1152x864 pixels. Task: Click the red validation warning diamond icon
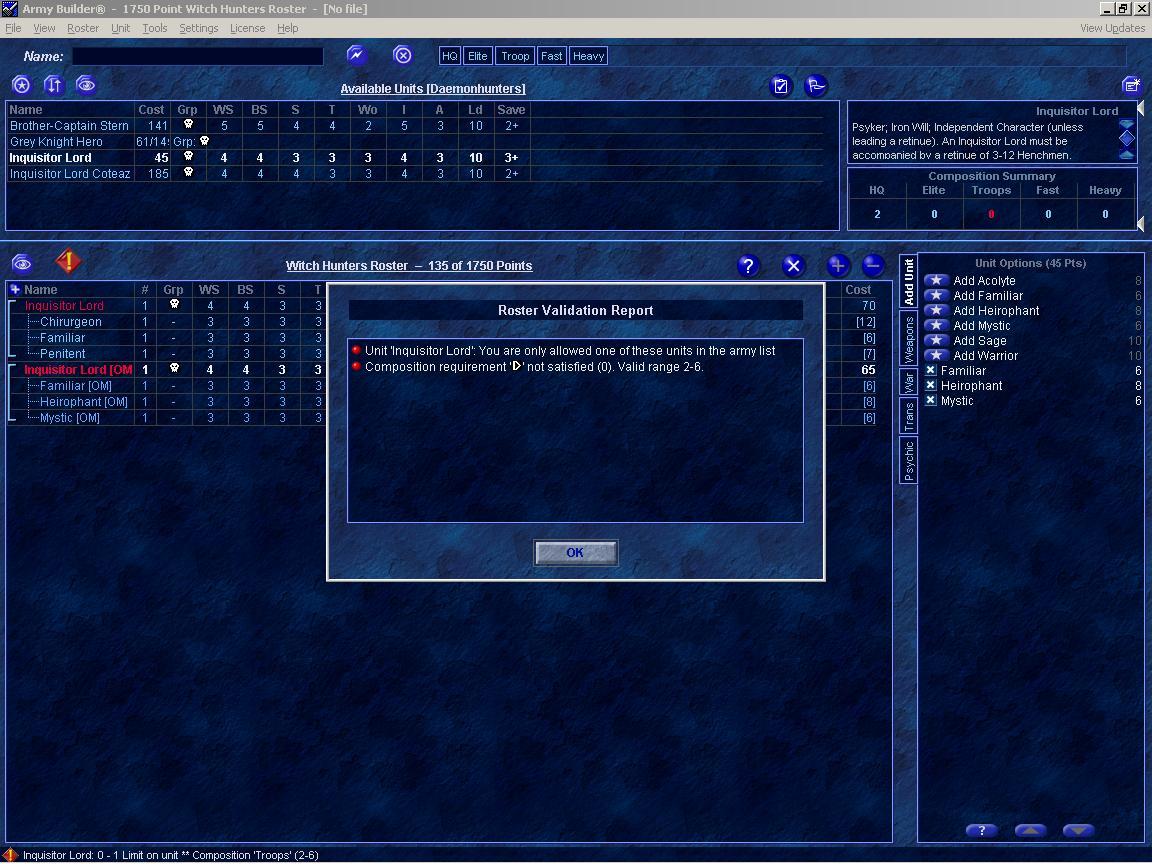pos(68,261)
